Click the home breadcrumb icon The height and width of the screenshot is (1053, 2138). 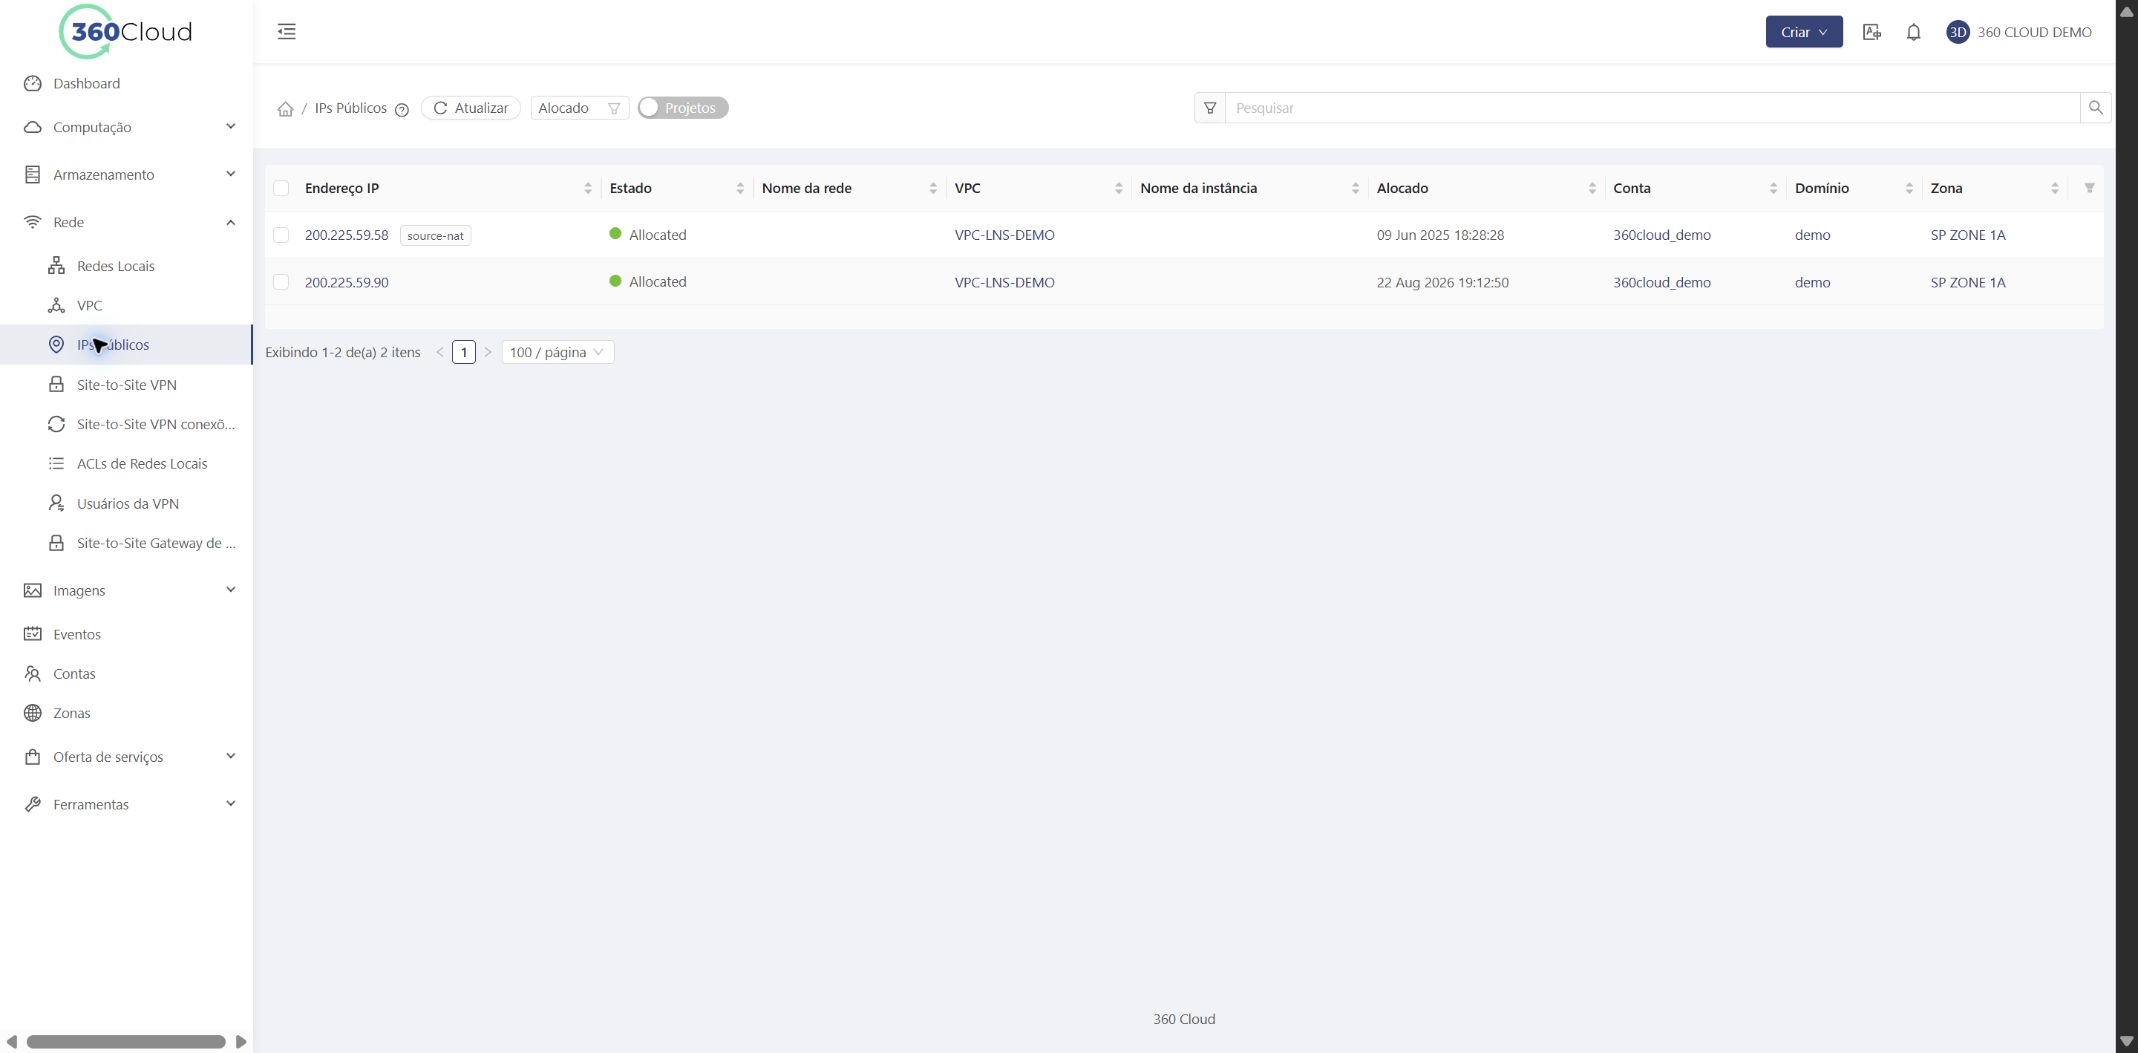pos(285,109)
